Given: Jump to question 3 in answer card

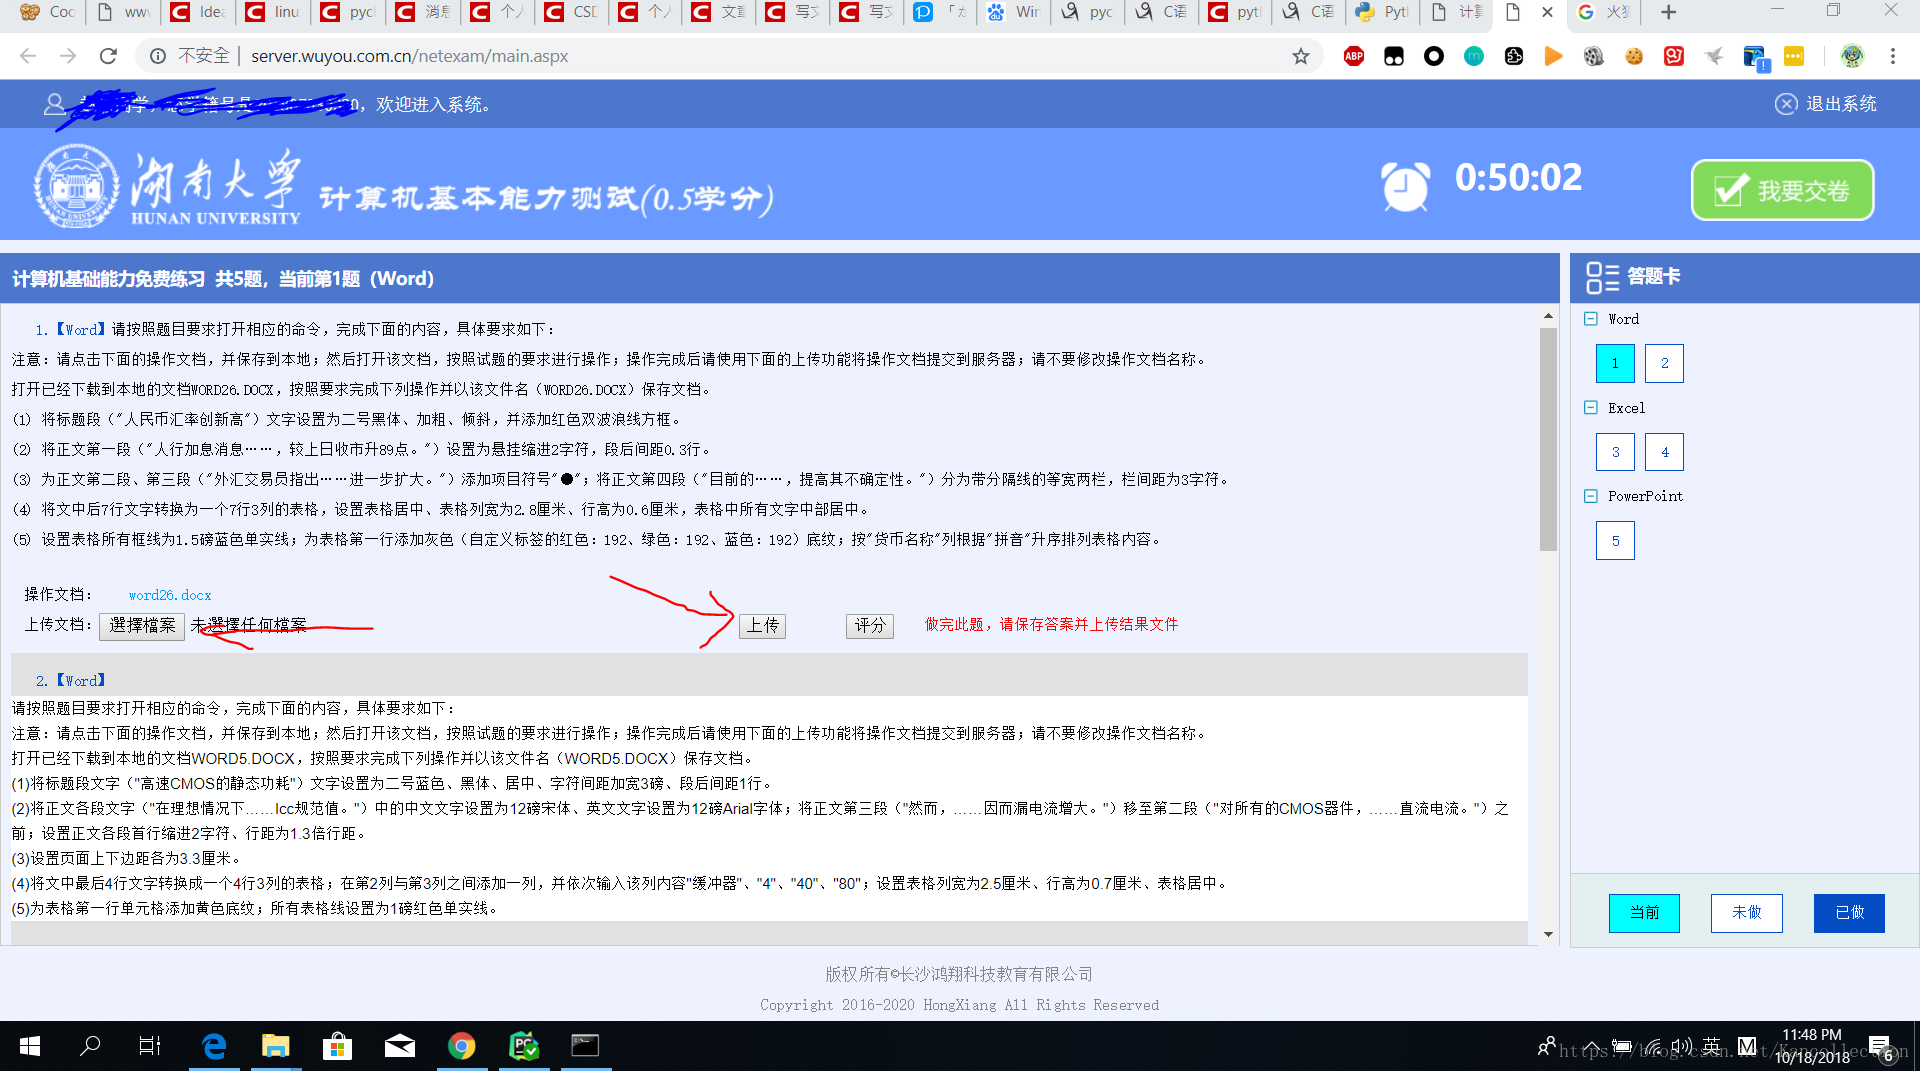Looking at the screenshot, I should coord(1615,452).
